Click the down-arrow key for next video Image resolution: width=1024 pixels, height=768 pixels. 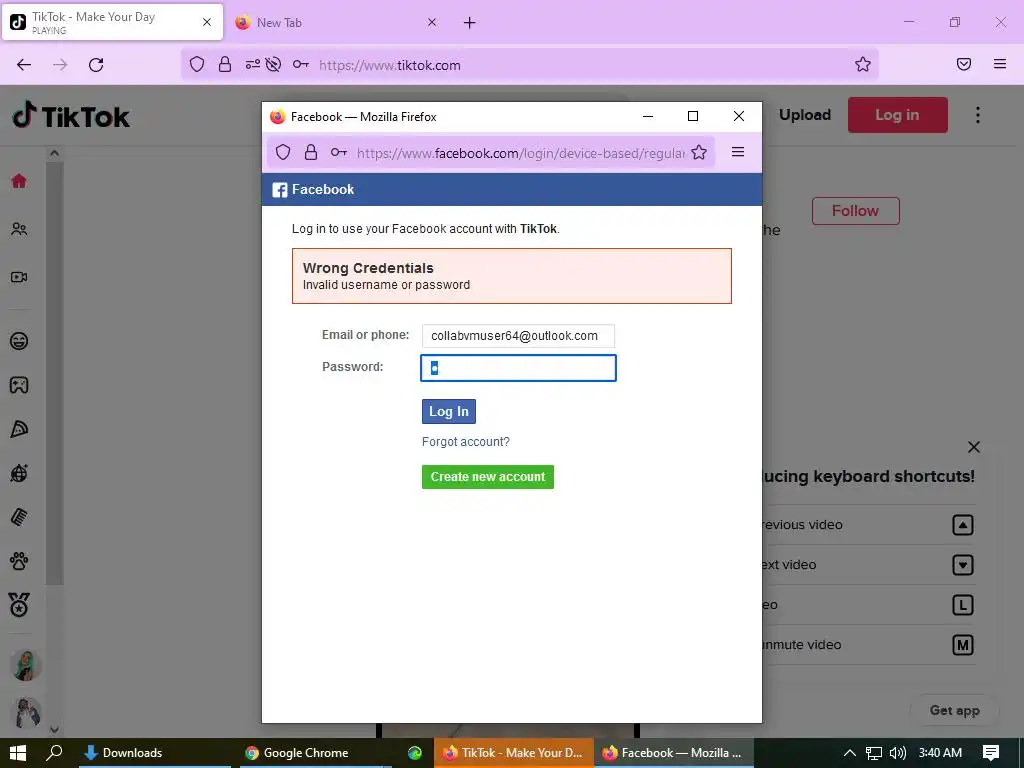(963, 565)
